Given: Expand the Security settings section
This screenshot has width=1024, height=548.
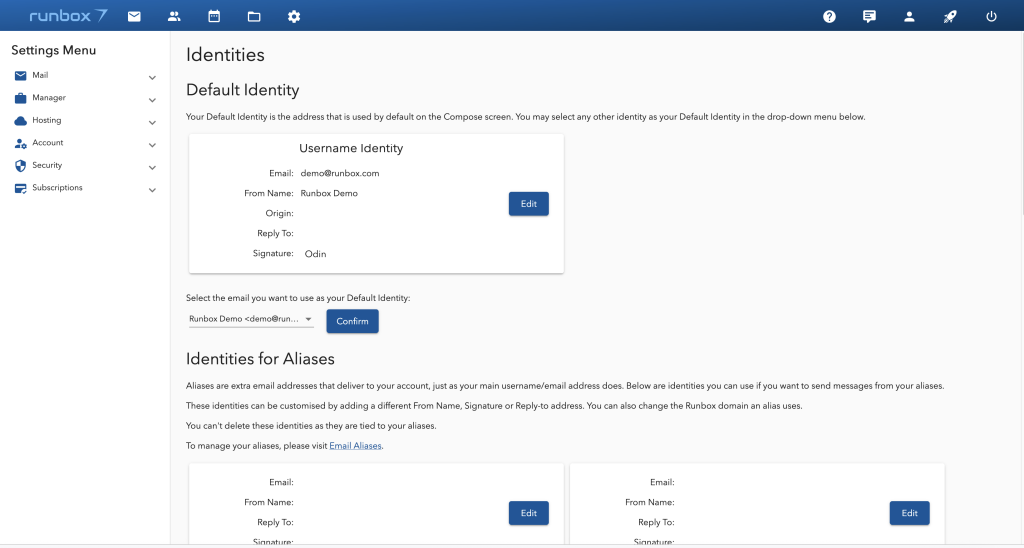Looking at the screenshot, I should pyautogui.click(x=152, y=167).
